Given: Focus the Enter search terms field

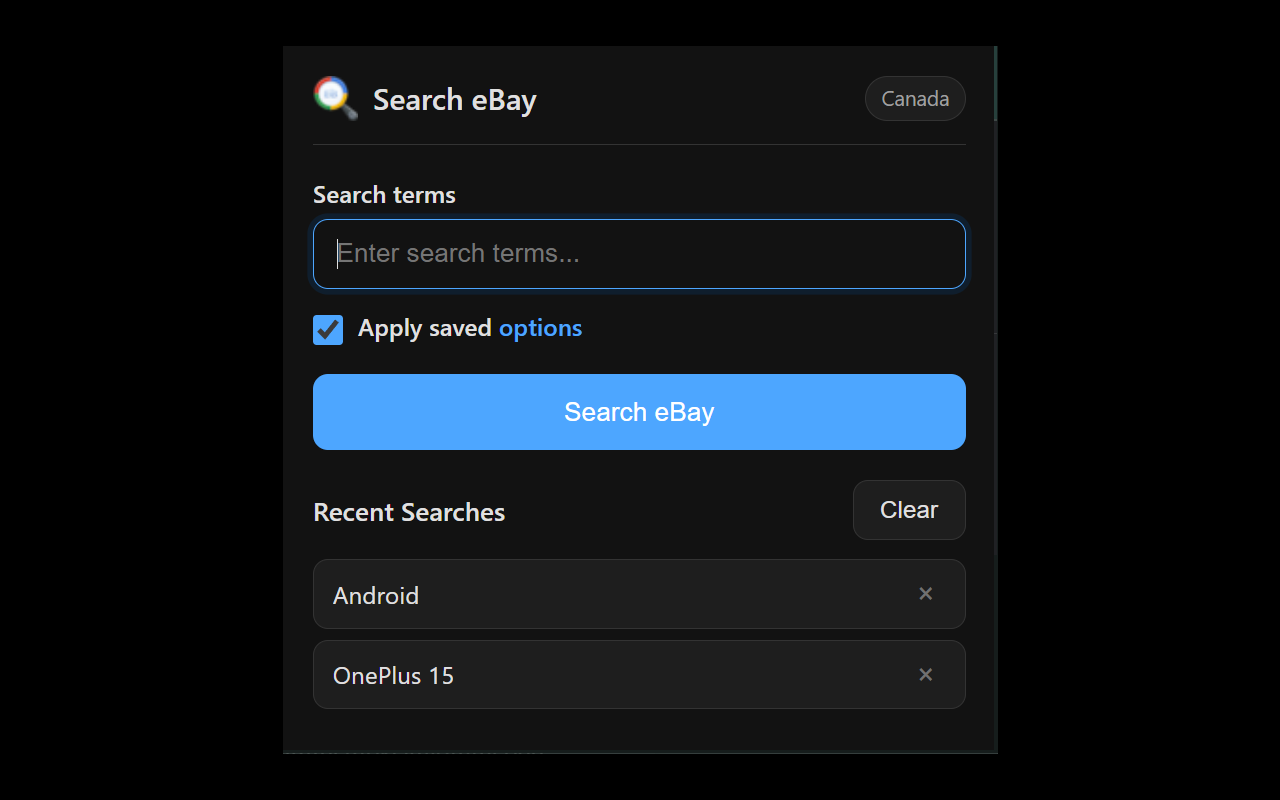Looking at the screenshot, I should [639, 254].
